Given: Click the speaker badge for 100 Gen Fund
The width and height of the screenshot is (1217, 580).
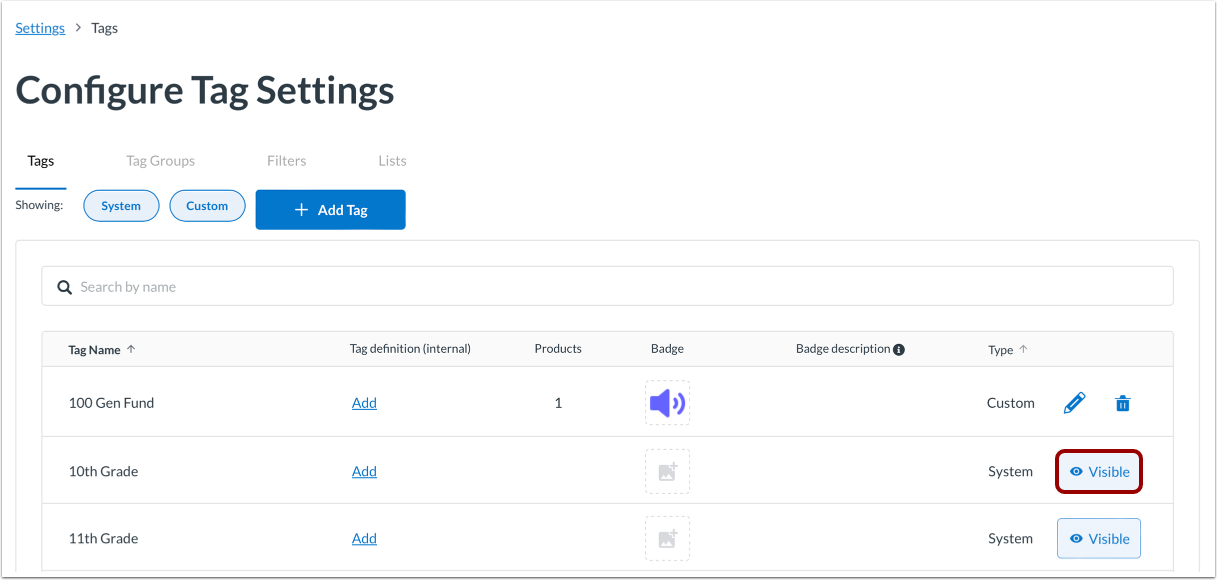Looking at the screenshot, I should [667, 403].
